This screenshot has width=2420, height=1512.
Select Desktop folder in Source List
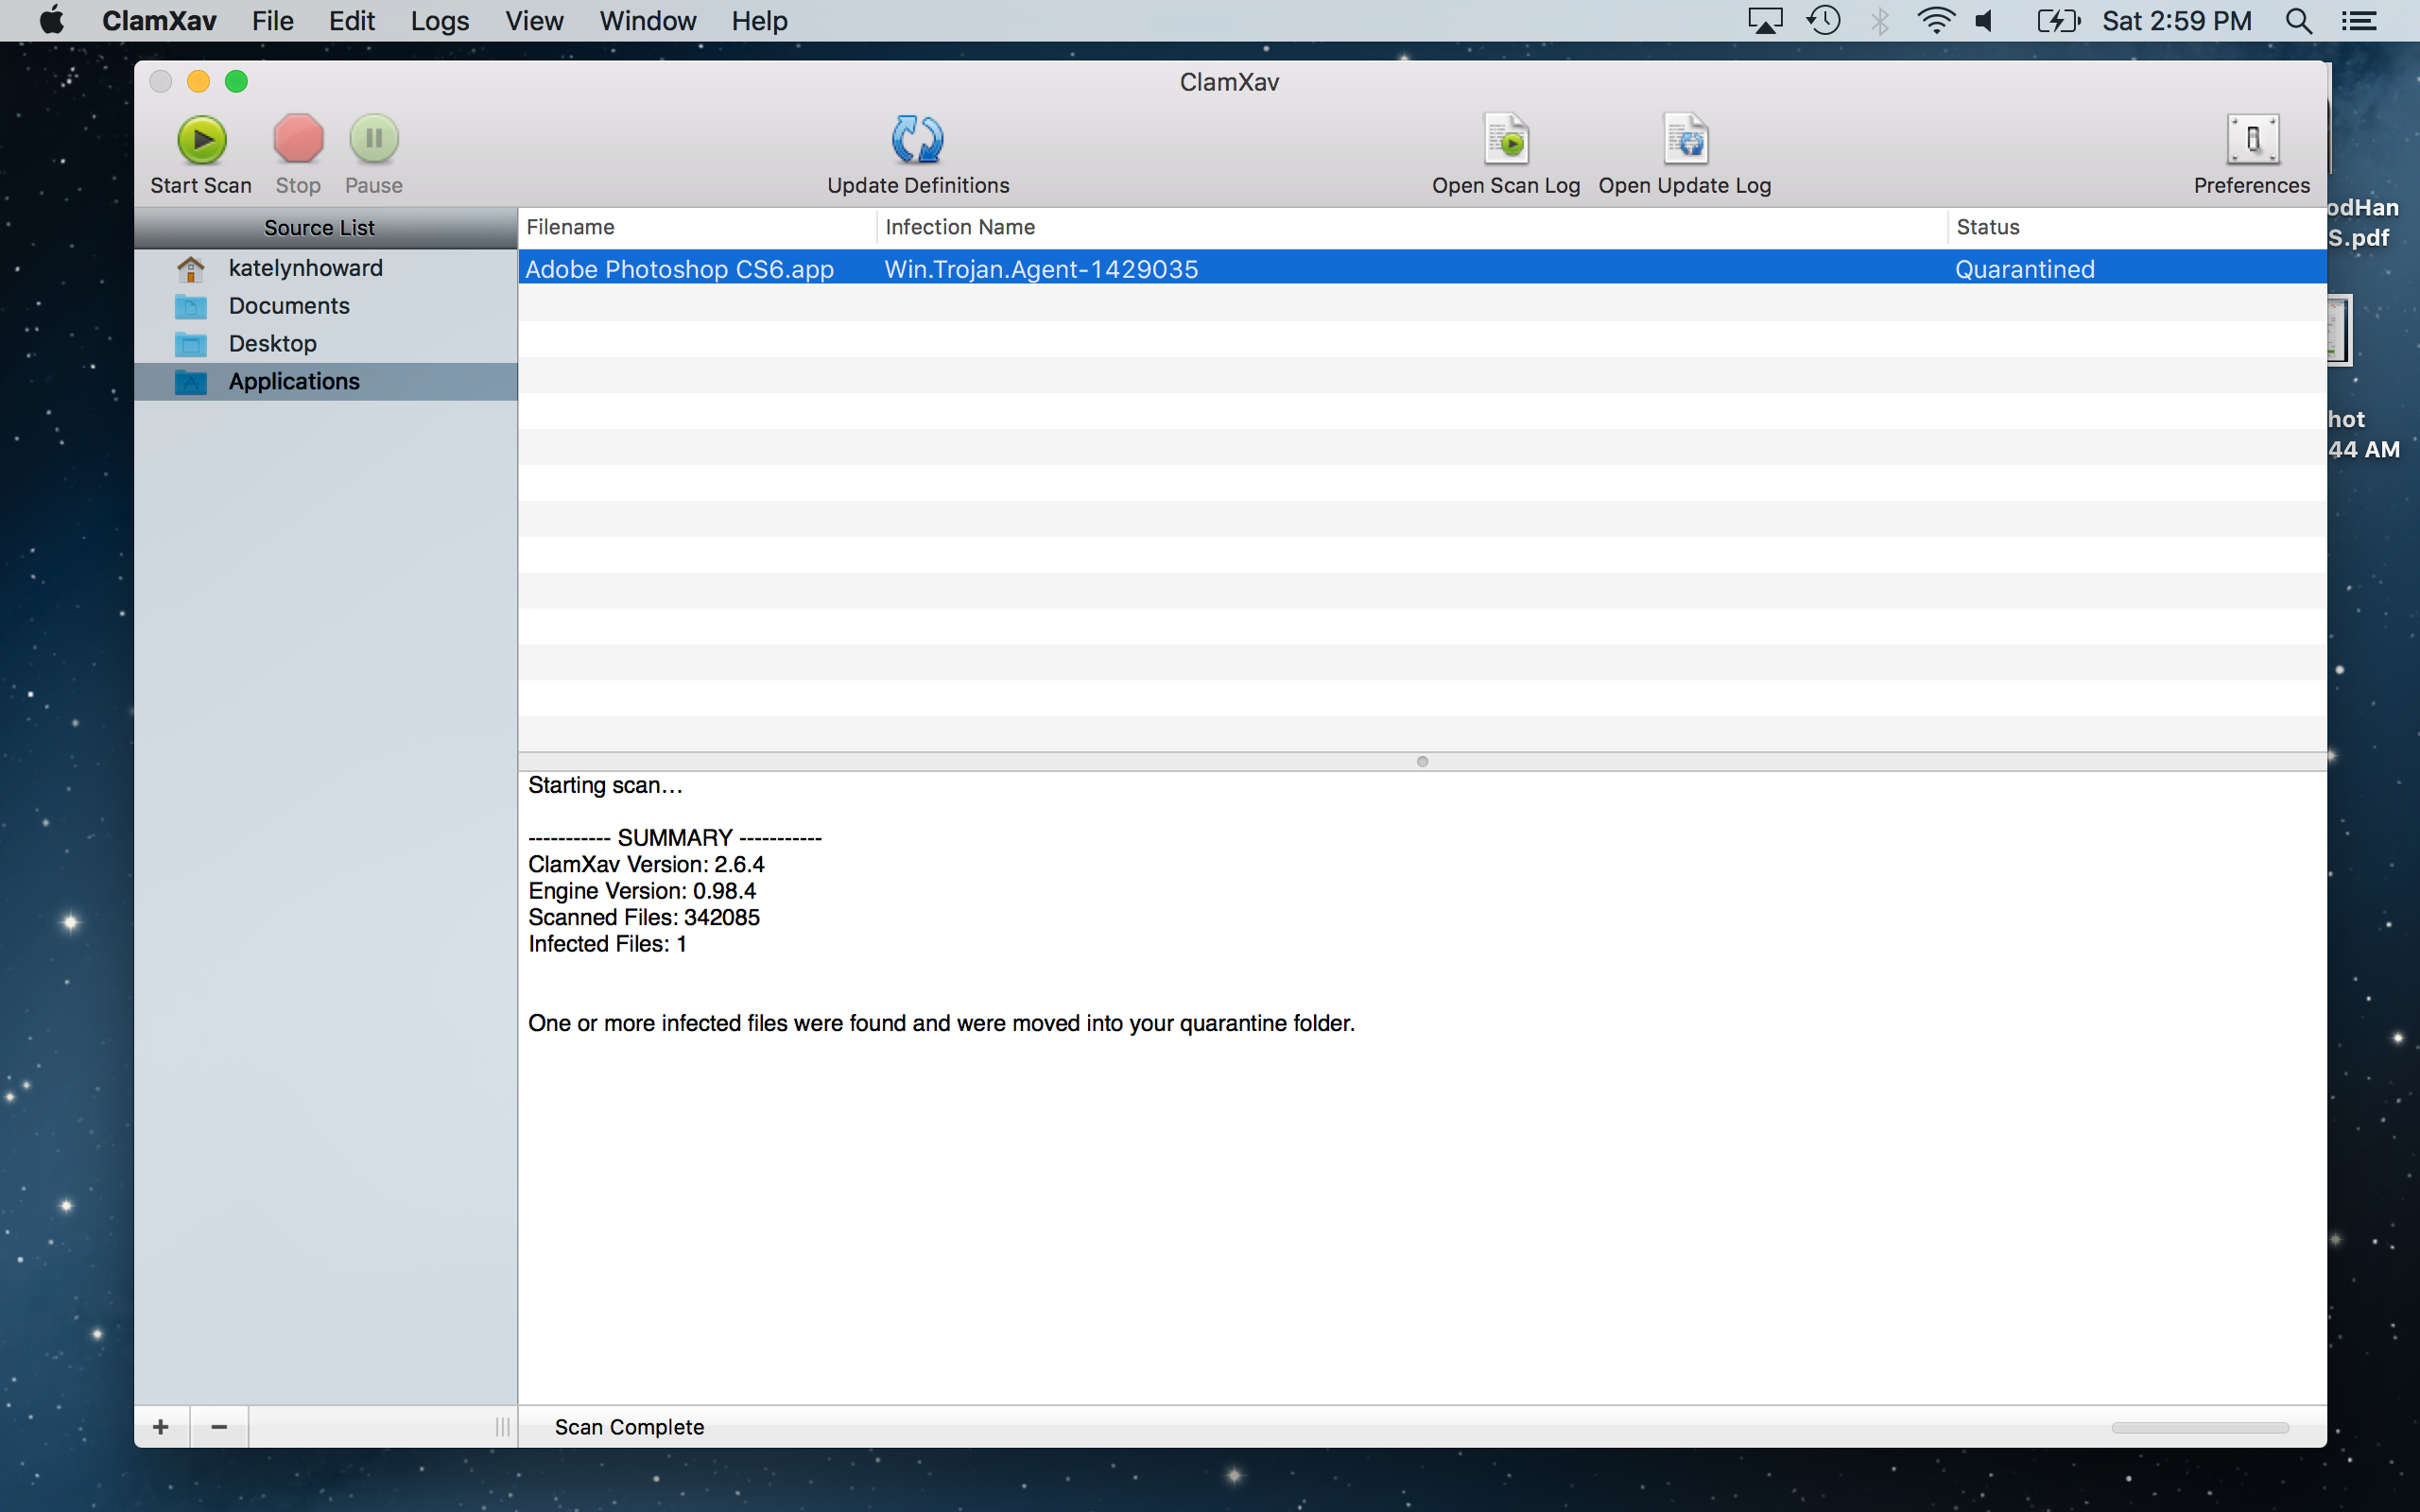tap(272, 344)
